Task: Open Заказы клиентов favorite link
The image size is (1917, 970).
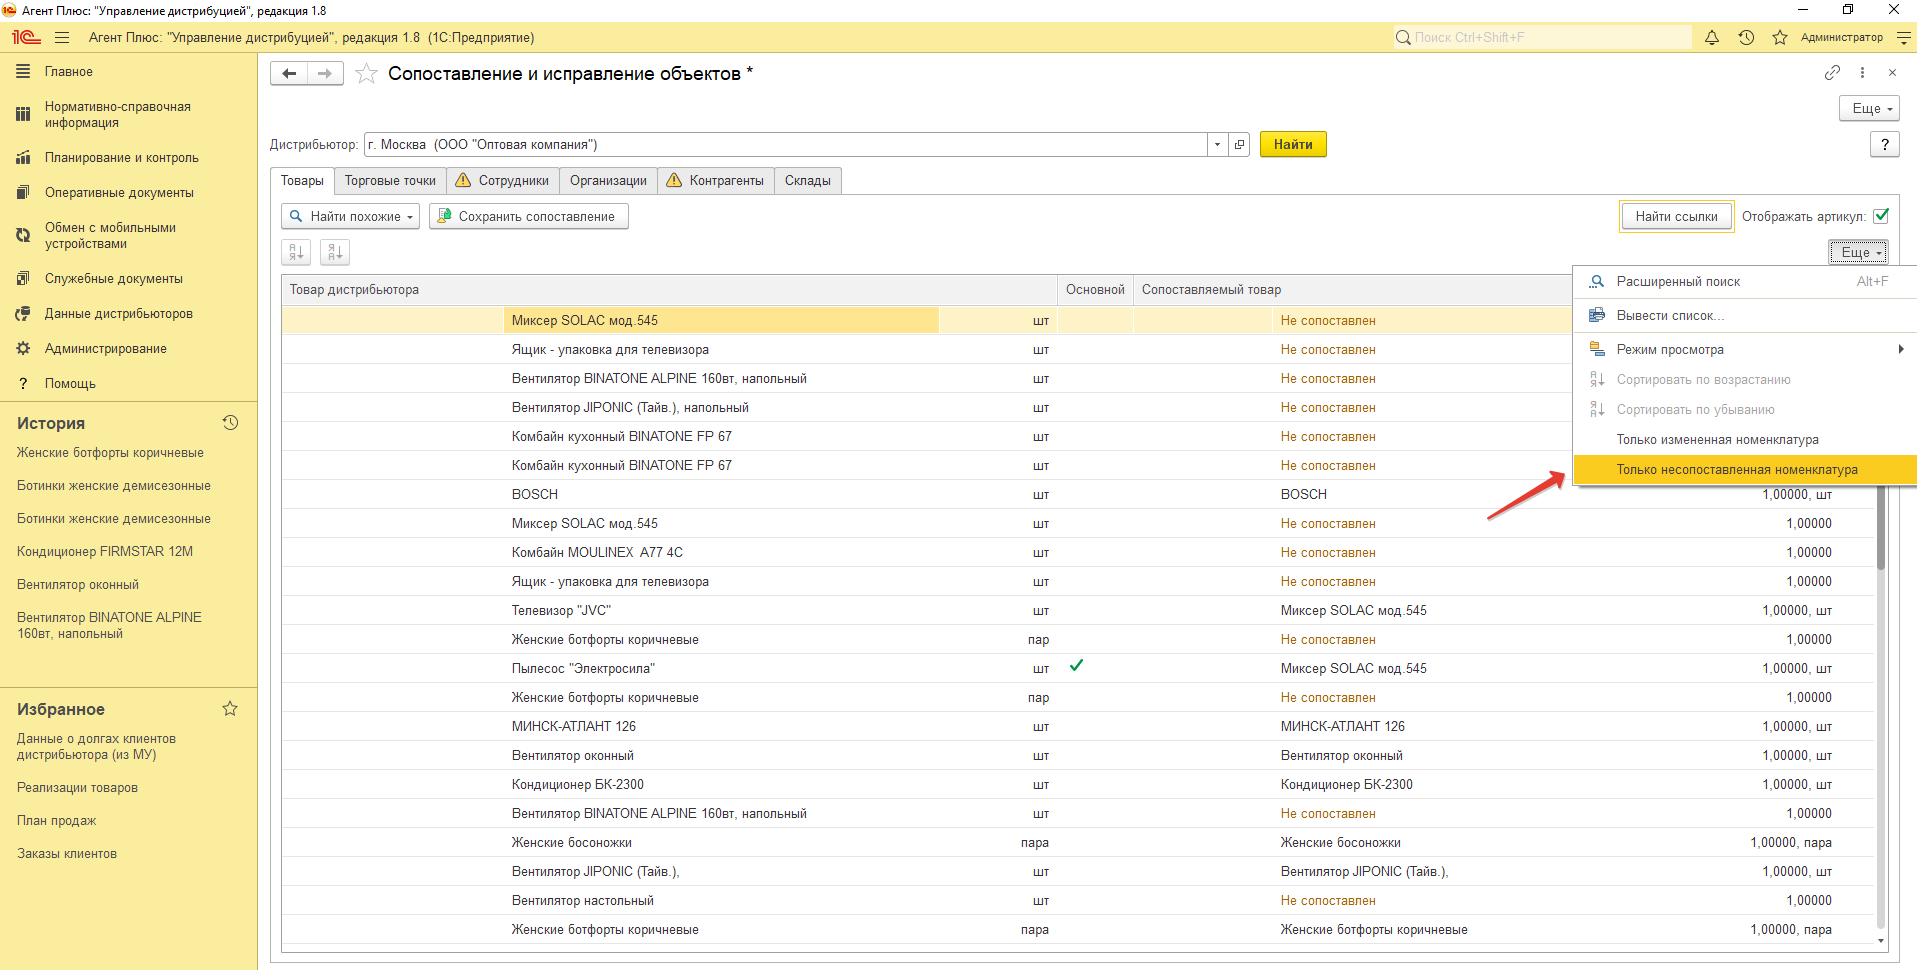Action: [67, 854]
